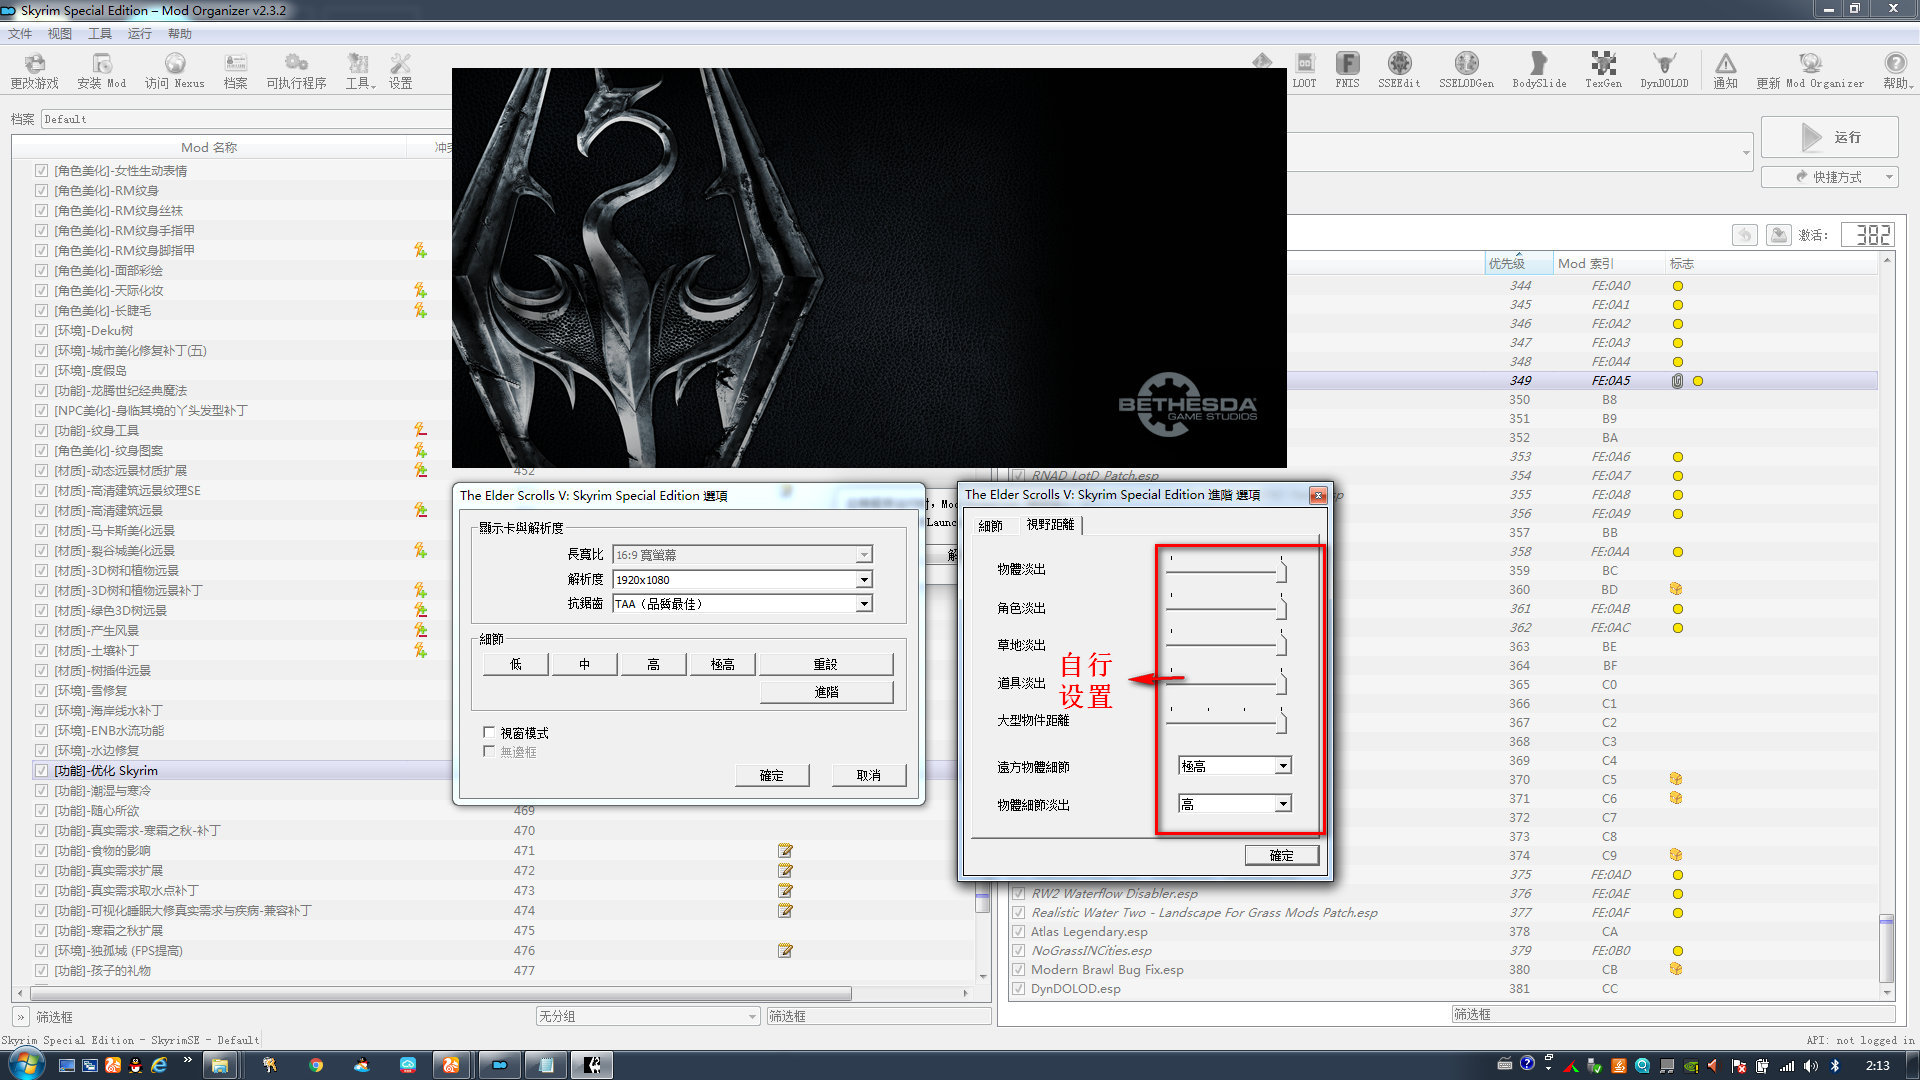Open 遠方物體細節 極高 dropdown

click(x=1283, y=766)
